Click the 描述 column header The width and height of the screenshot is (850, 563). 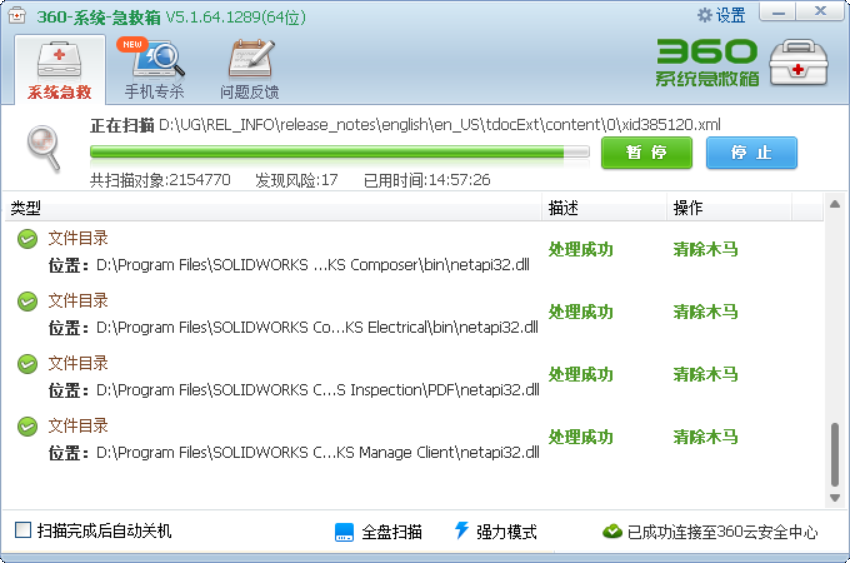(x=604, y=208)
